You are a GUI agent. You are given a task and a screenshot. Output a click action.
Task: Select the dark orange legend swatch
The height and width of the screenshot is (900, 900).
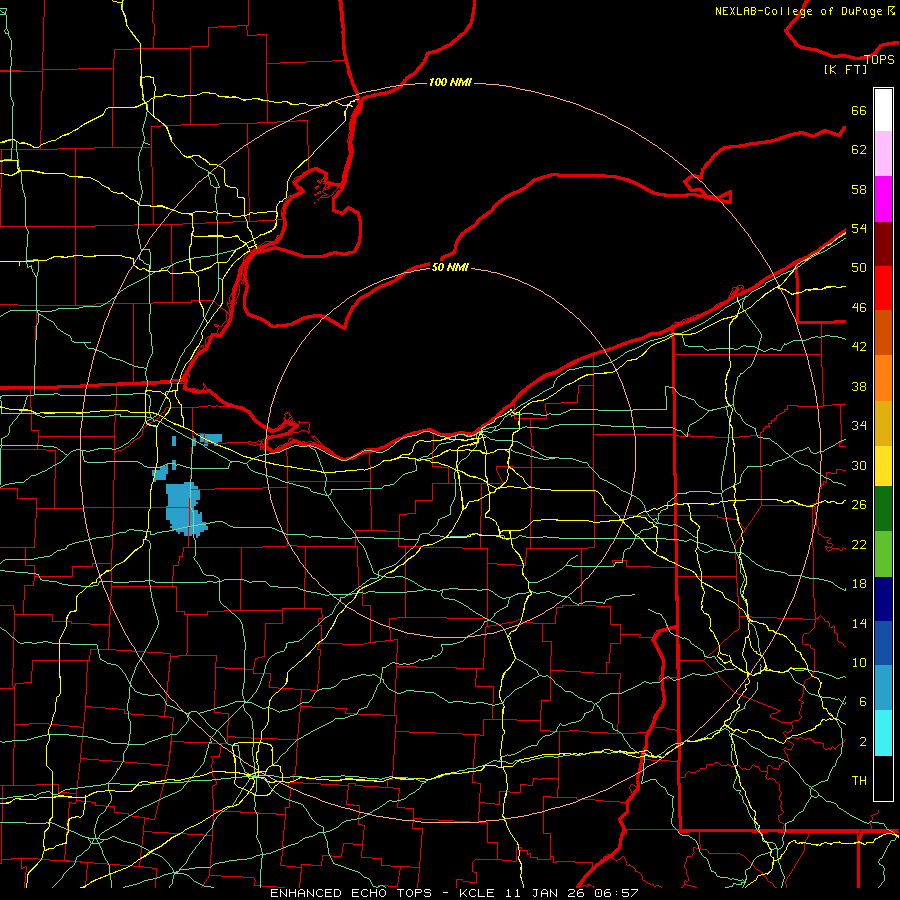click(883, 332)
